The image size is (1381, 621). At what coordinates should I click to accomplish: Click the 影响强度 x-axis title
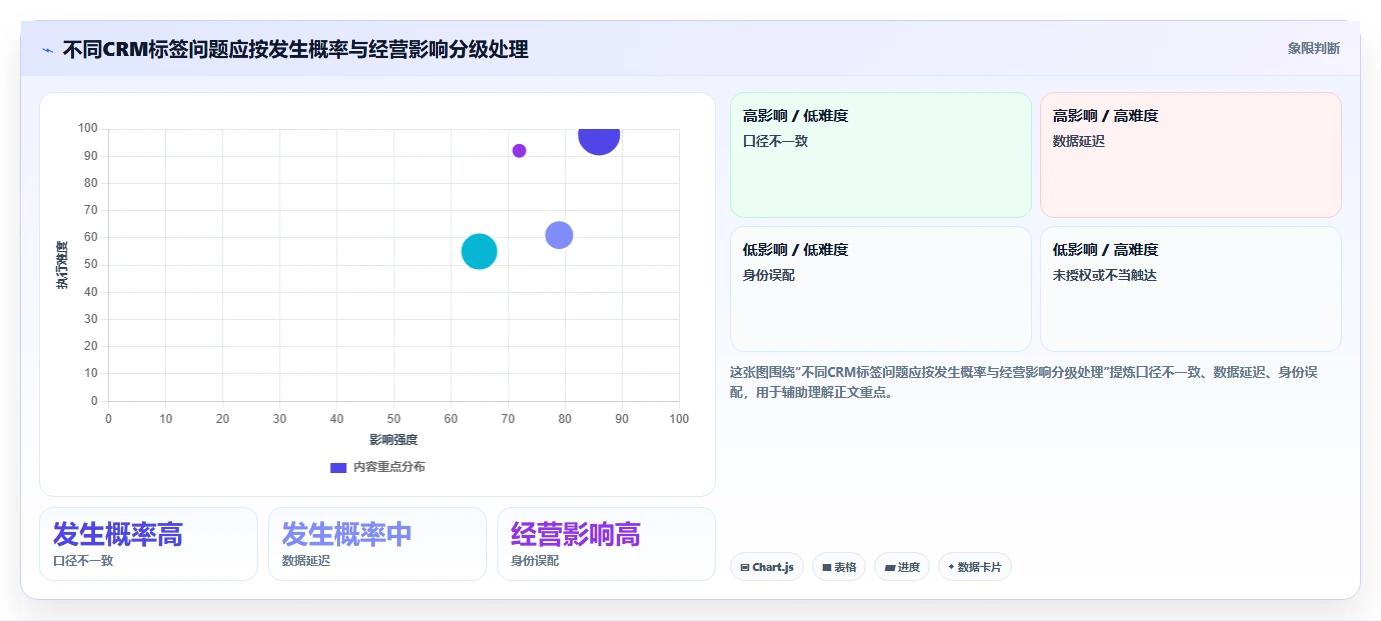[394, 439]
